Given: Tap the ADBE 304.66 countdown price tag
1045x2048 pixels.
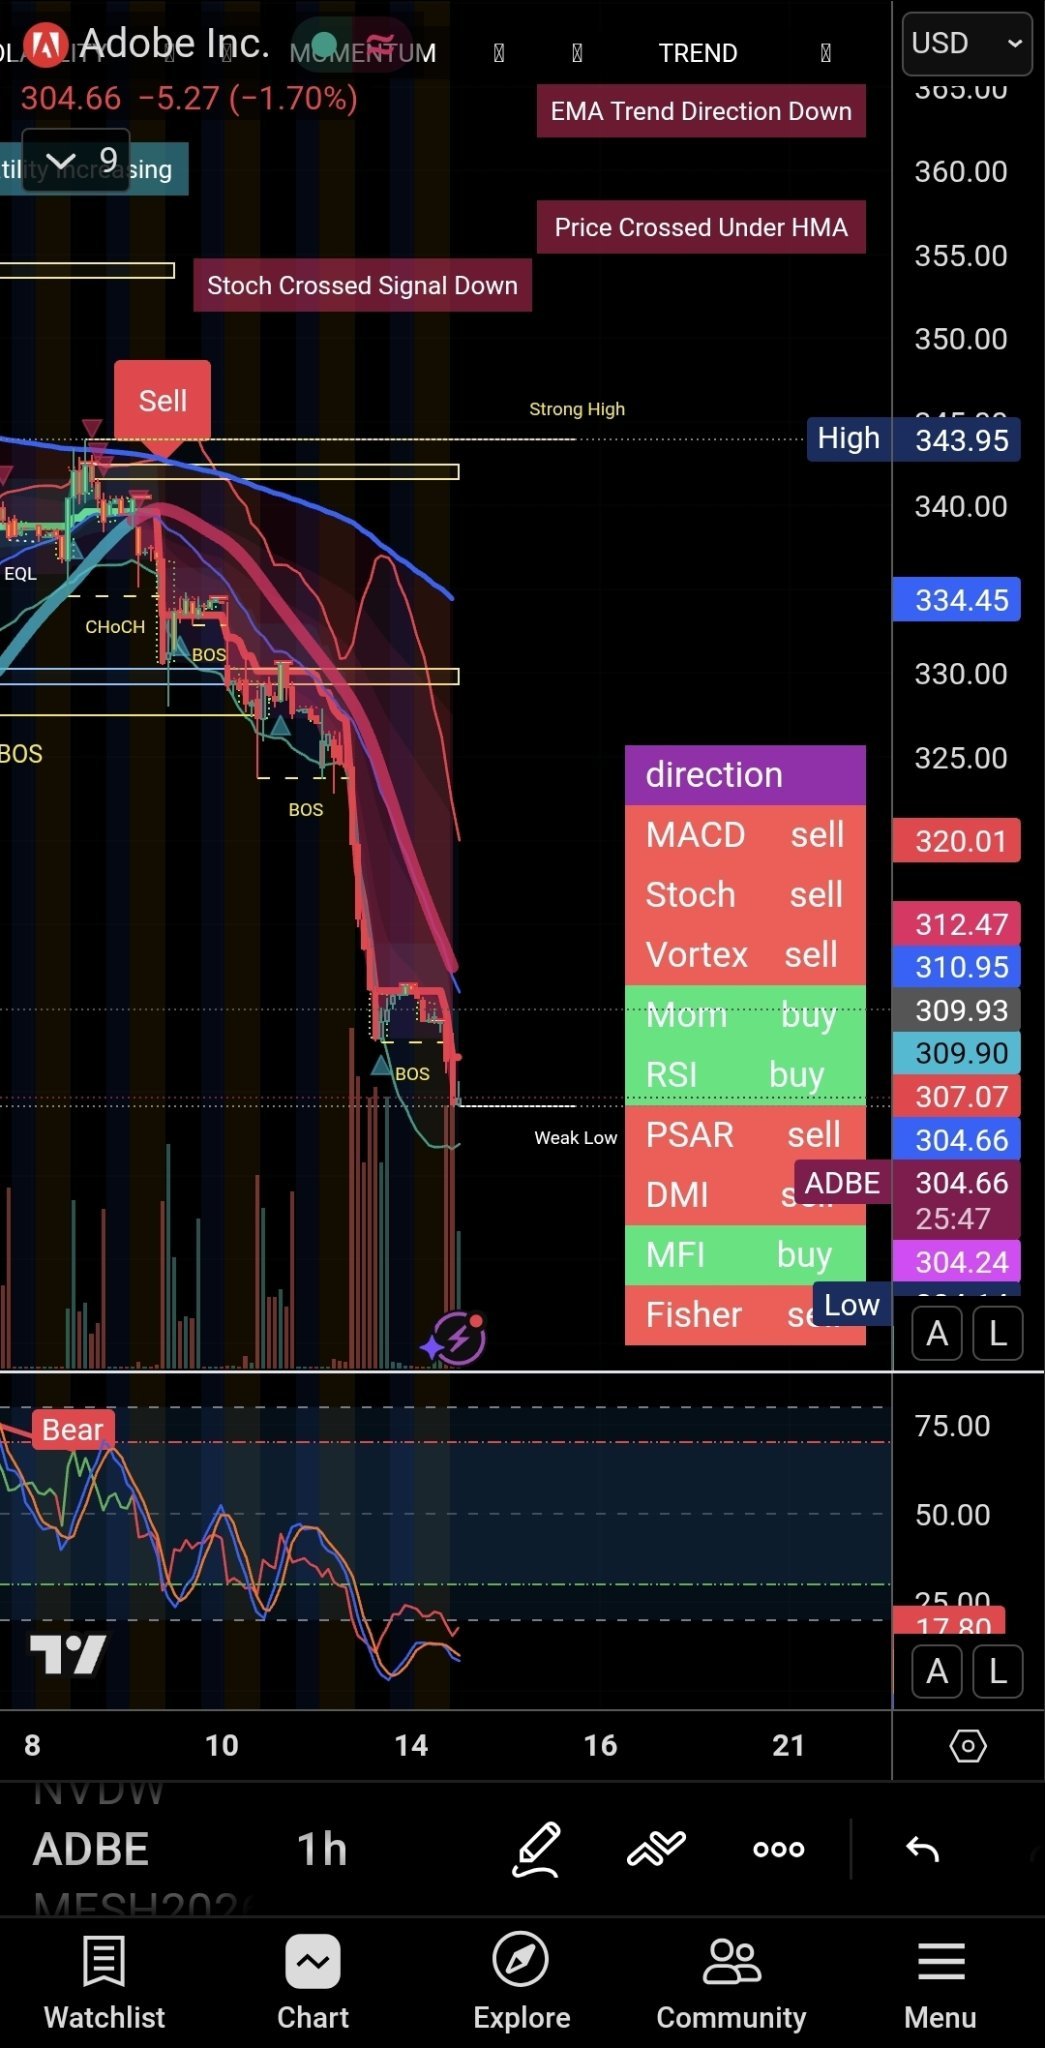Looking at the screenshot, I should (x=907, y=1199).
